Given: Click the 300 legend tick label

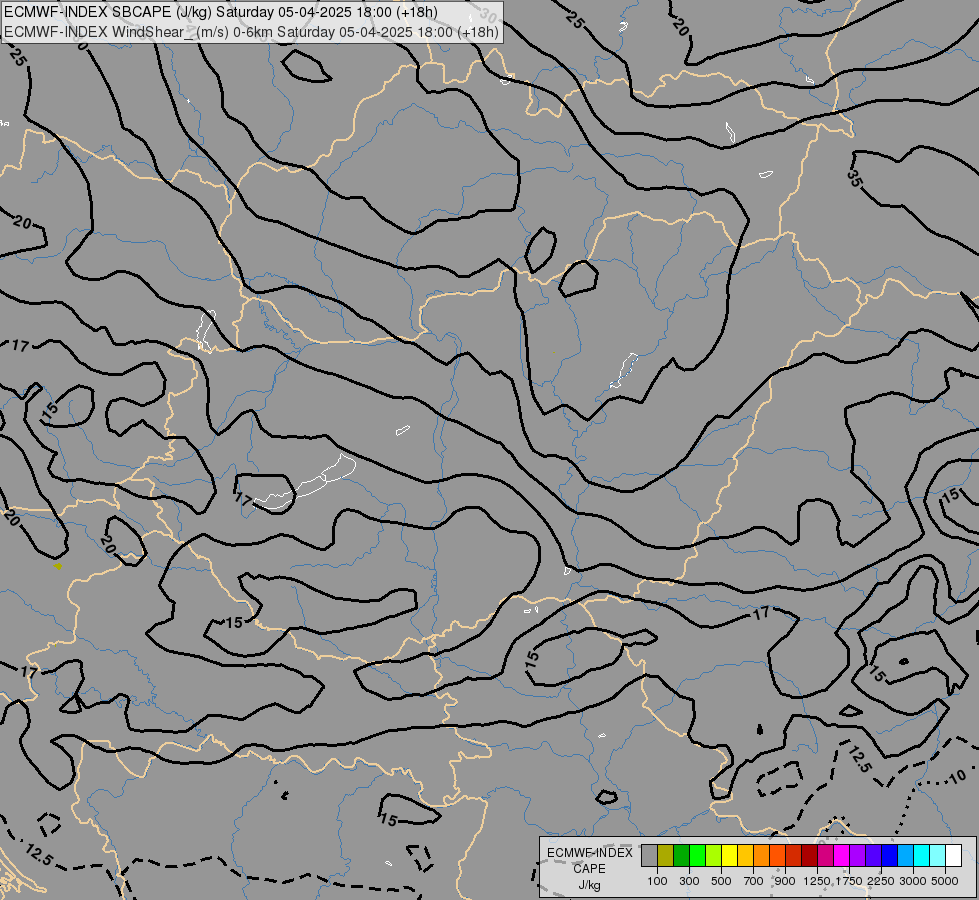Looking at the screenshot, I should click(689, 881).
